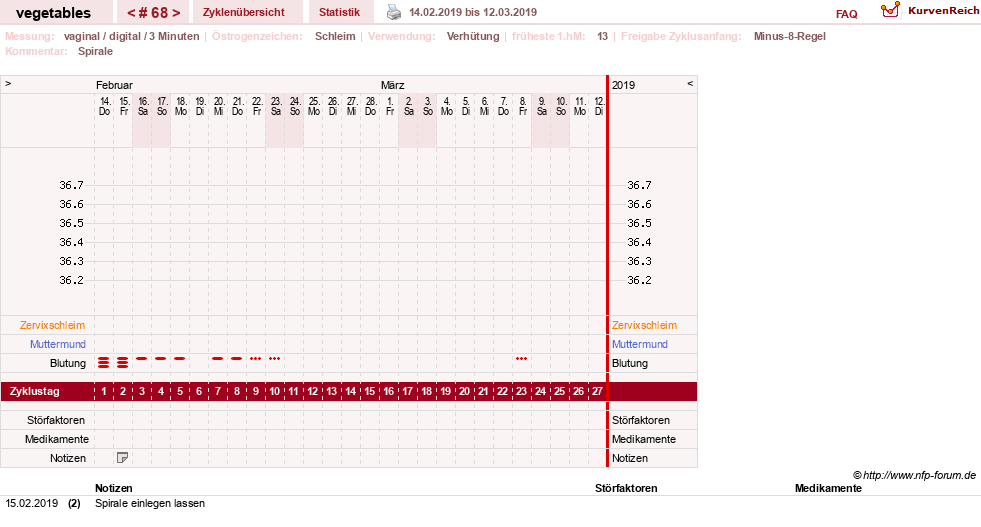
Task: Click the Zyklustag header label
Action: [x=34, y=391]
